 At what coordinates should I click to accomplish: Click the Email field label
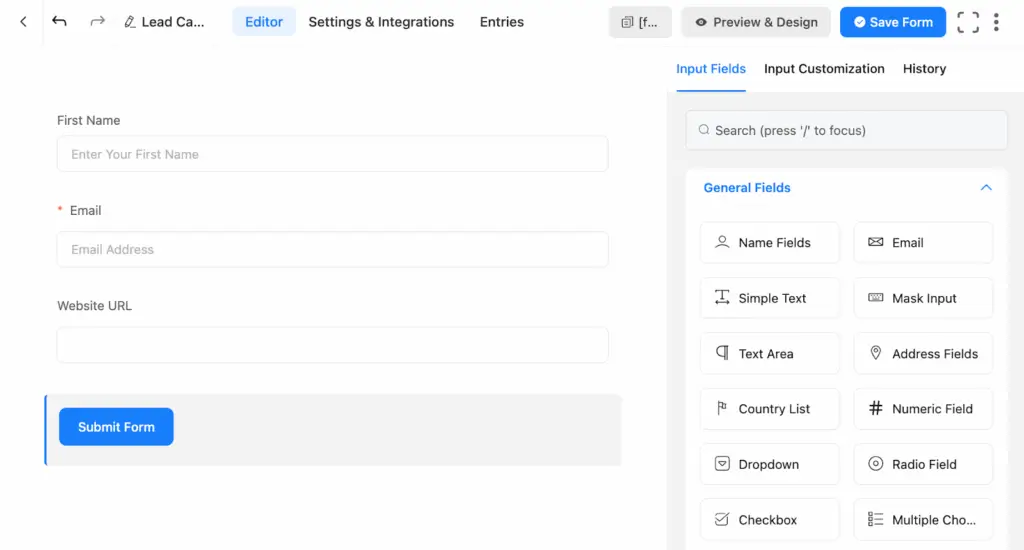[86, 210]
